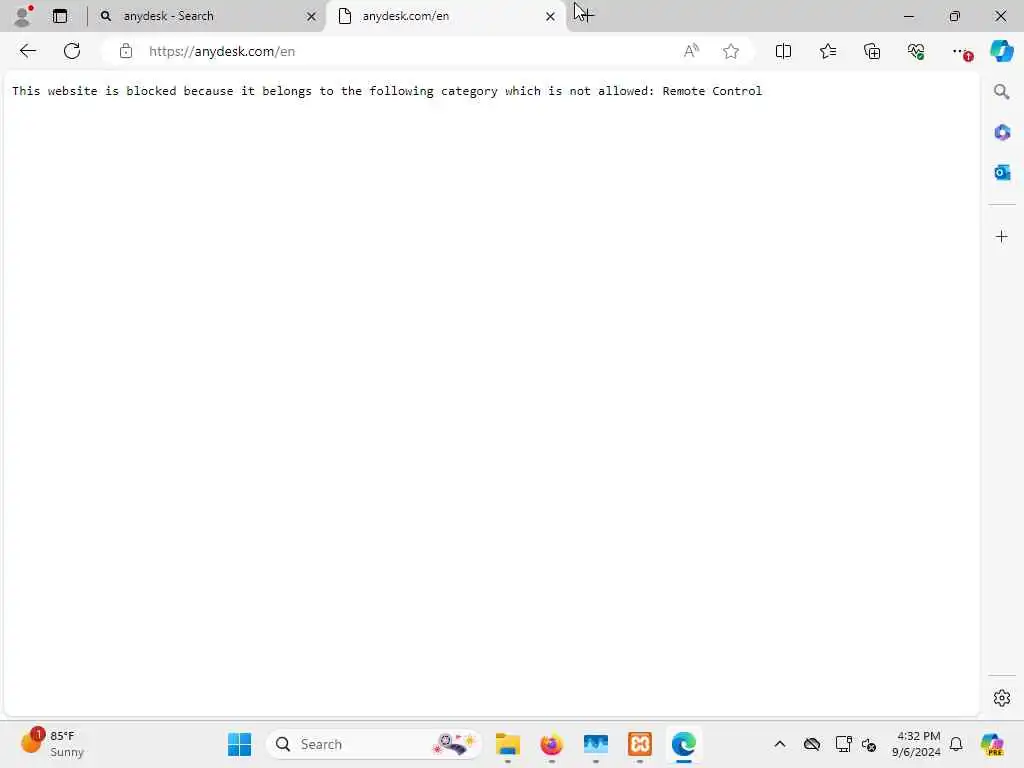Open the Windows Start menu

coord(240,744)
